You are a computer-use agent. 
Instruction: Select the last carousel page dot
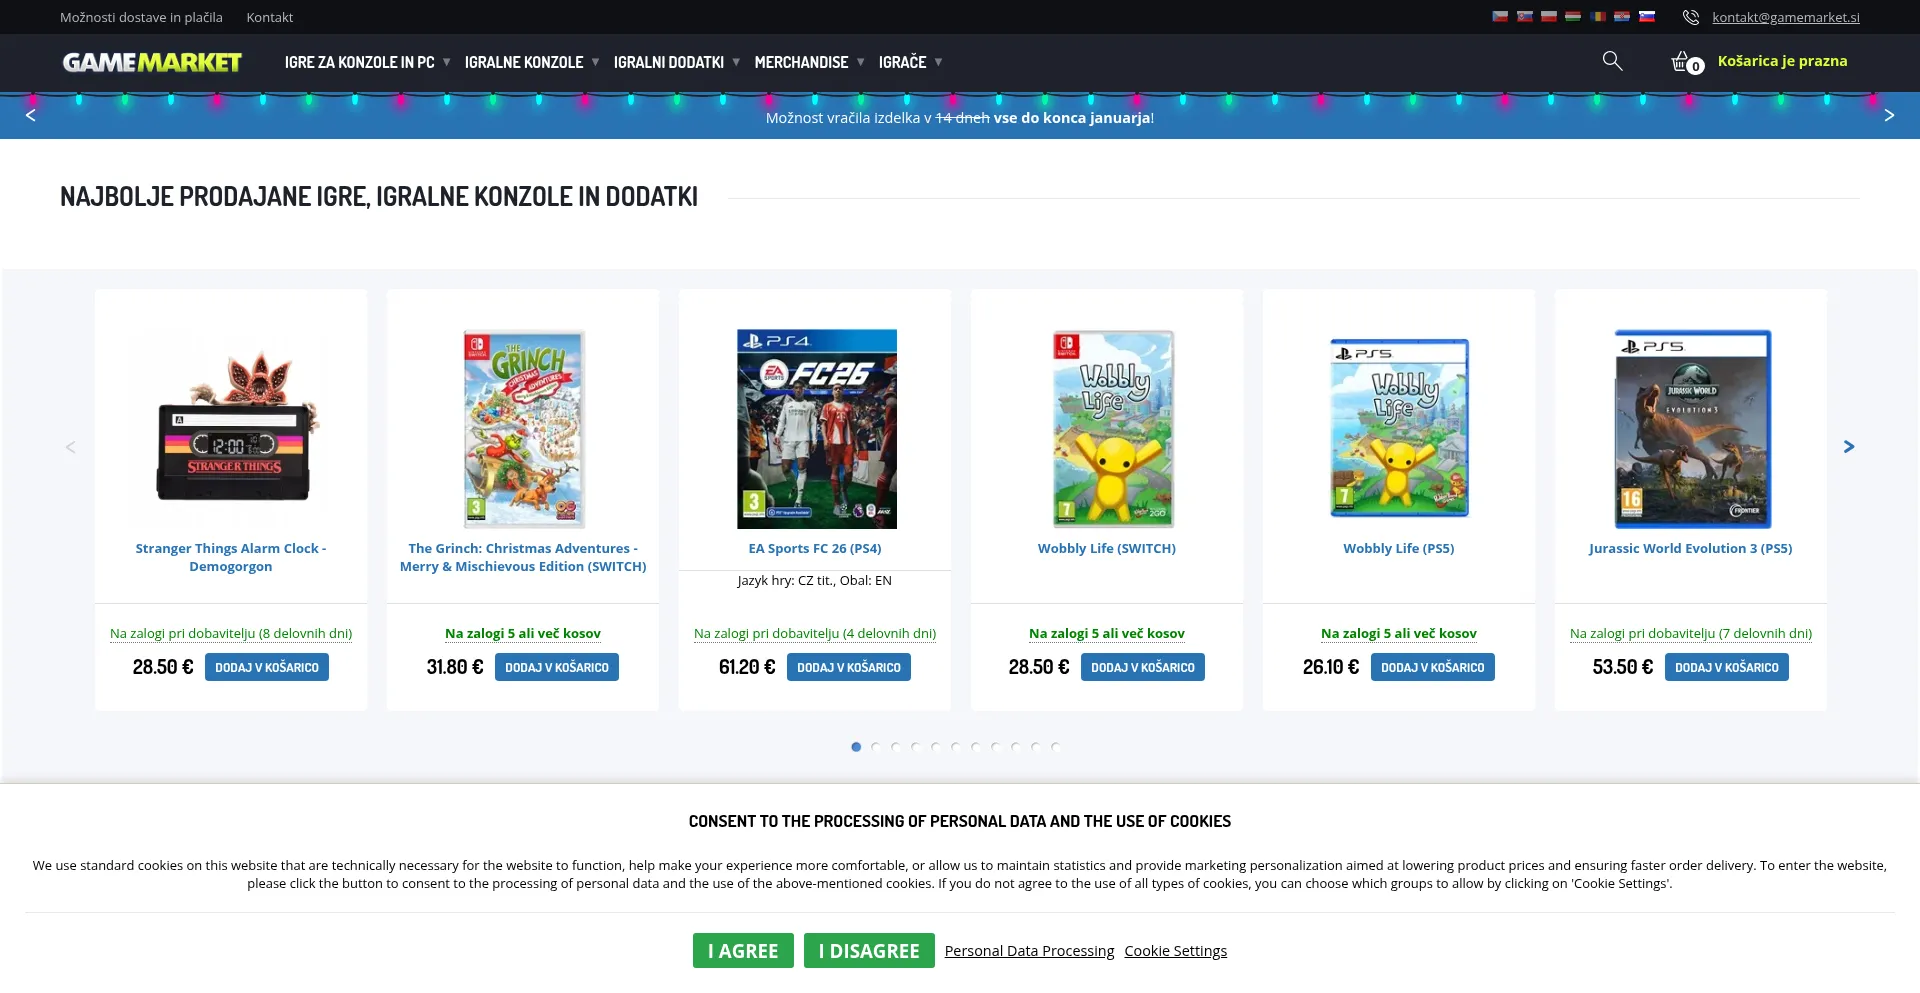click(1056, 747)
